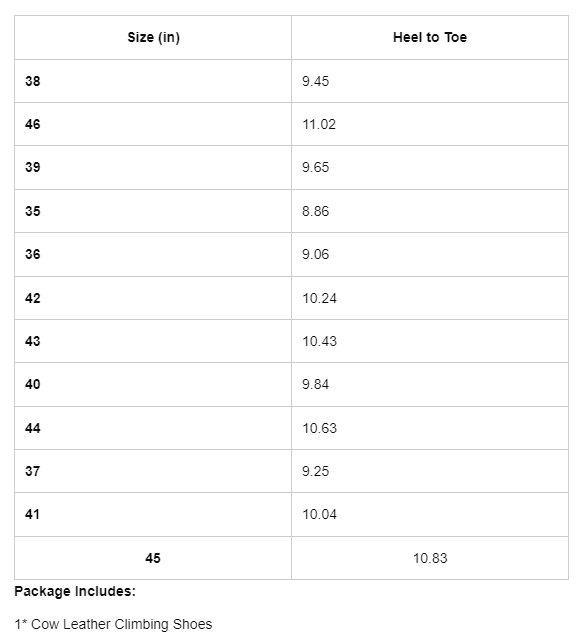This screenshot has width=582, height=640.
Task: Click the size 44 cell
Action: coord(153,428)
